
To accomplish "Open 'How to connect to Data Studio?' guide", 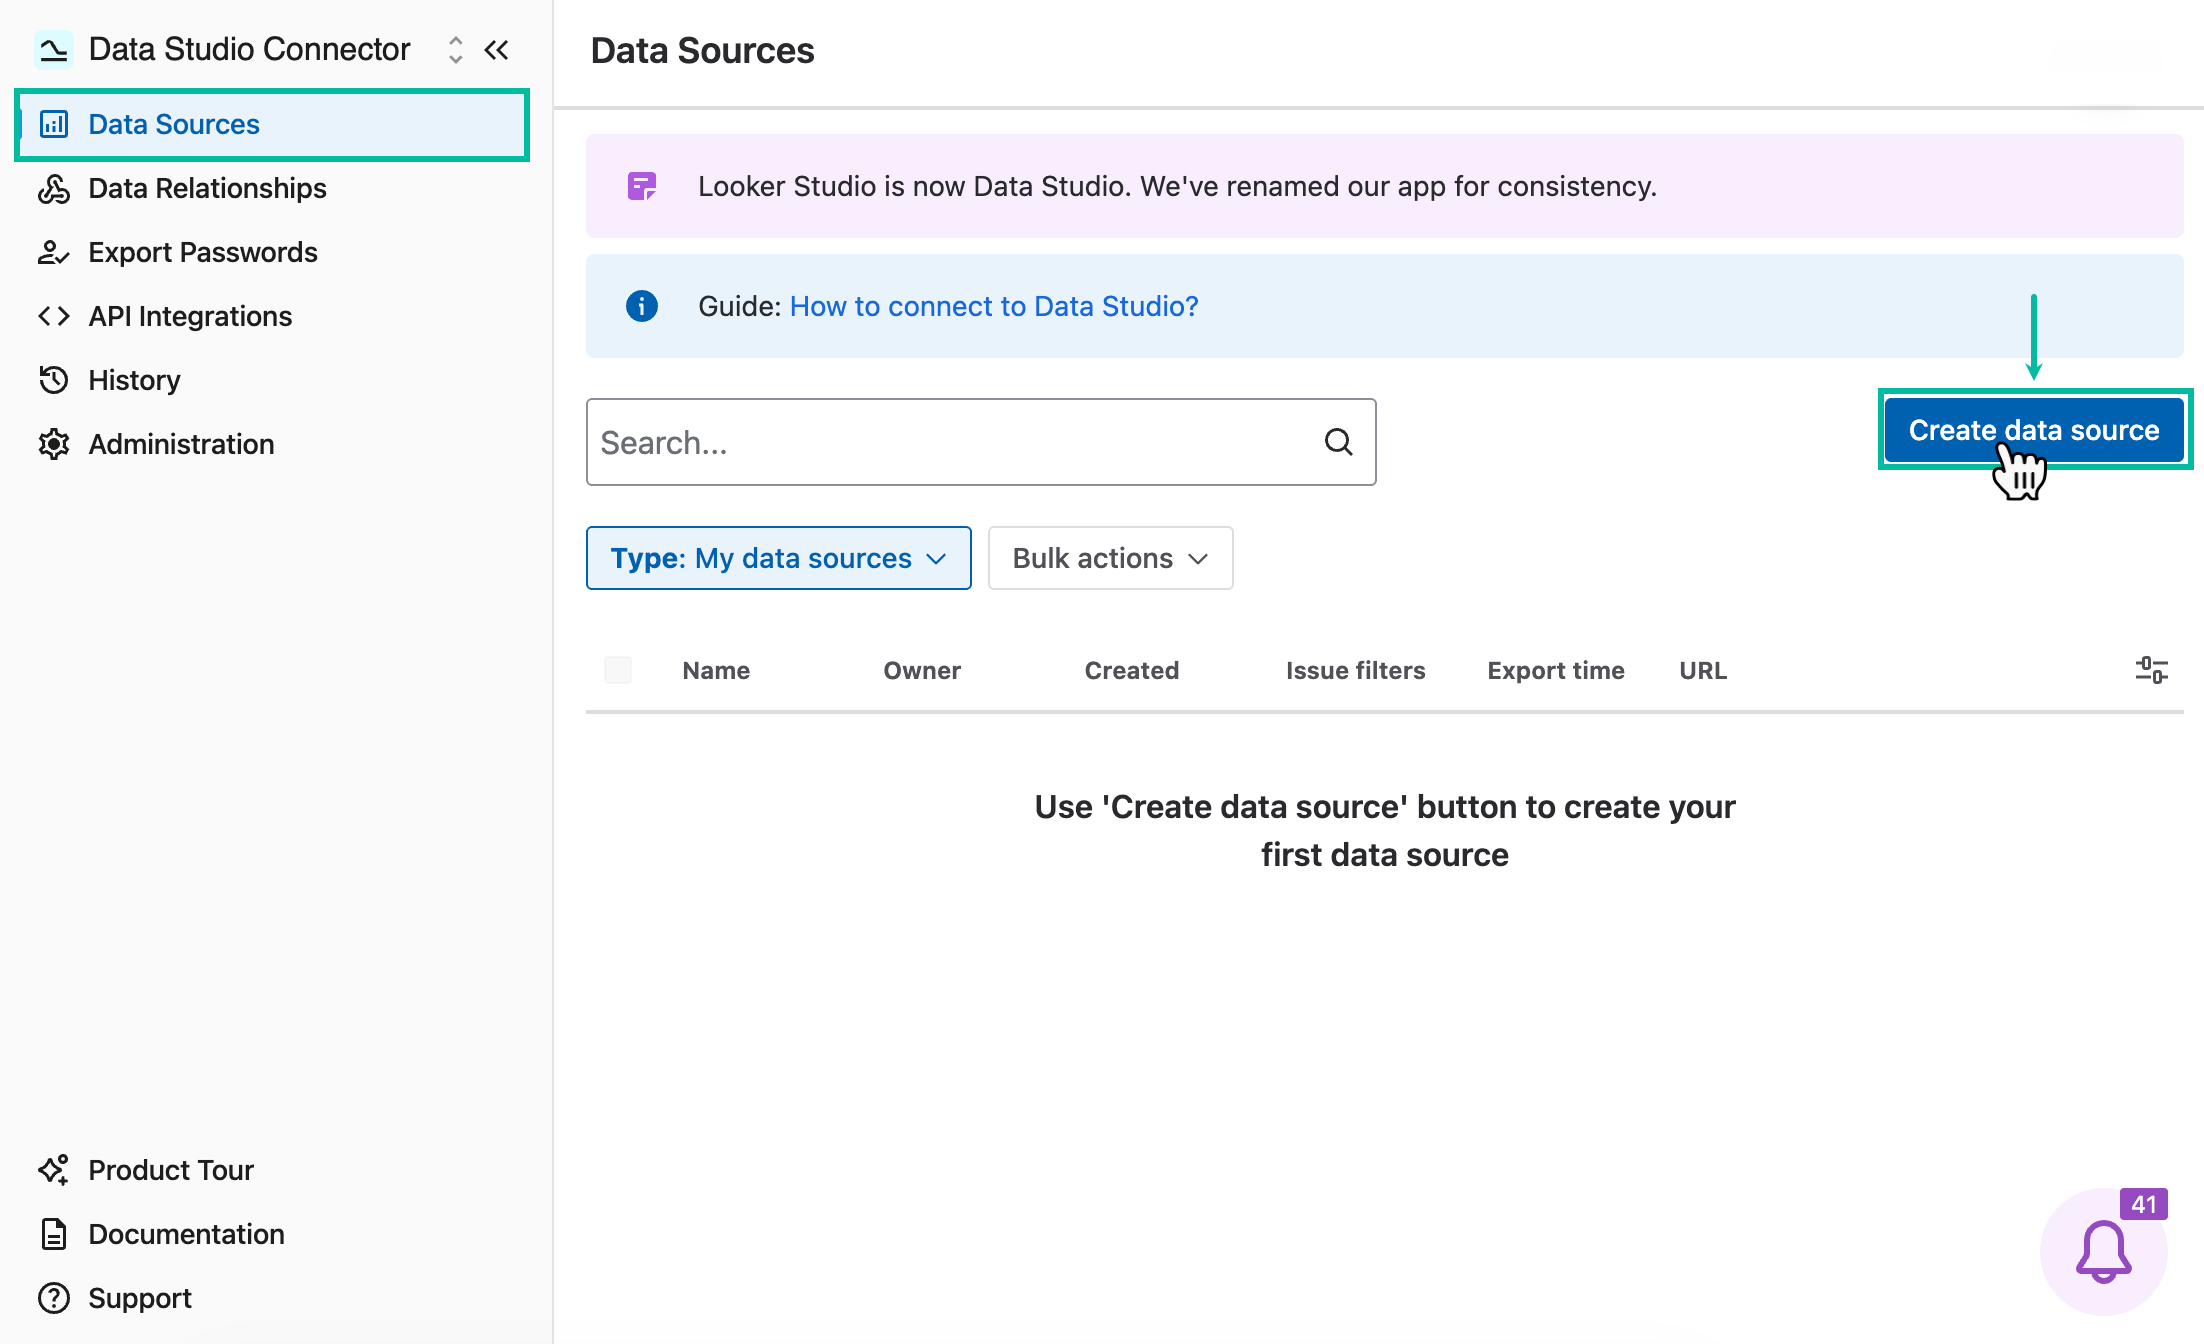I will [x=994, y=306].
